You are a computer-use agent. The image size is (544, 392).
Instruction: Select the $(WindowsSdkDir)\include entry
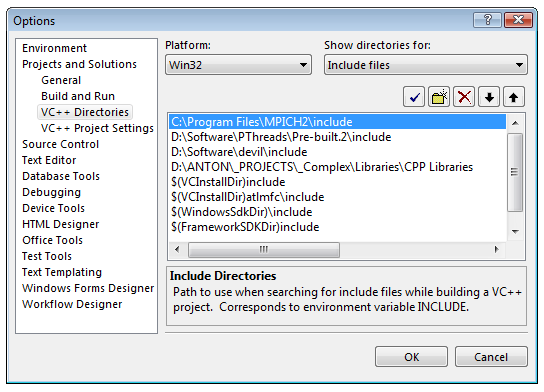337,212
